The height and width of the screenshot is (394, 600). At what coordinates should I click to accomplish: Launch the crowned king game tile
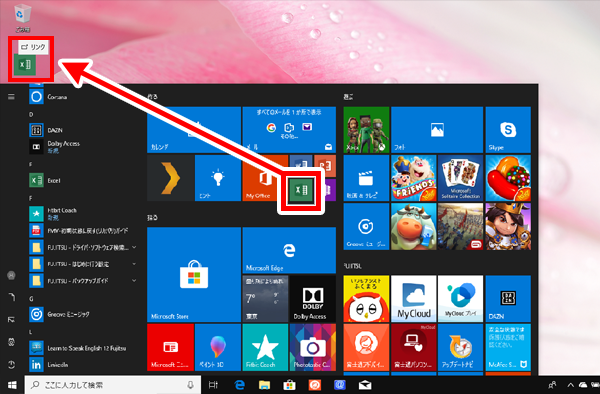508,226
